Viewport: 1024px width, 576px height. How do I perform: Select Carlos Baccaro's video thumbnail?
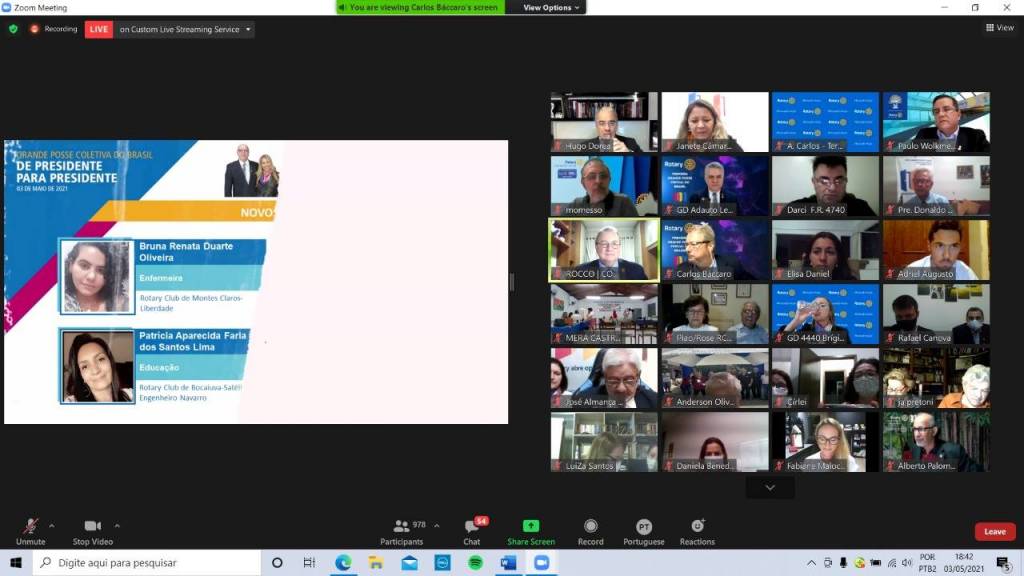pos(715,250)
